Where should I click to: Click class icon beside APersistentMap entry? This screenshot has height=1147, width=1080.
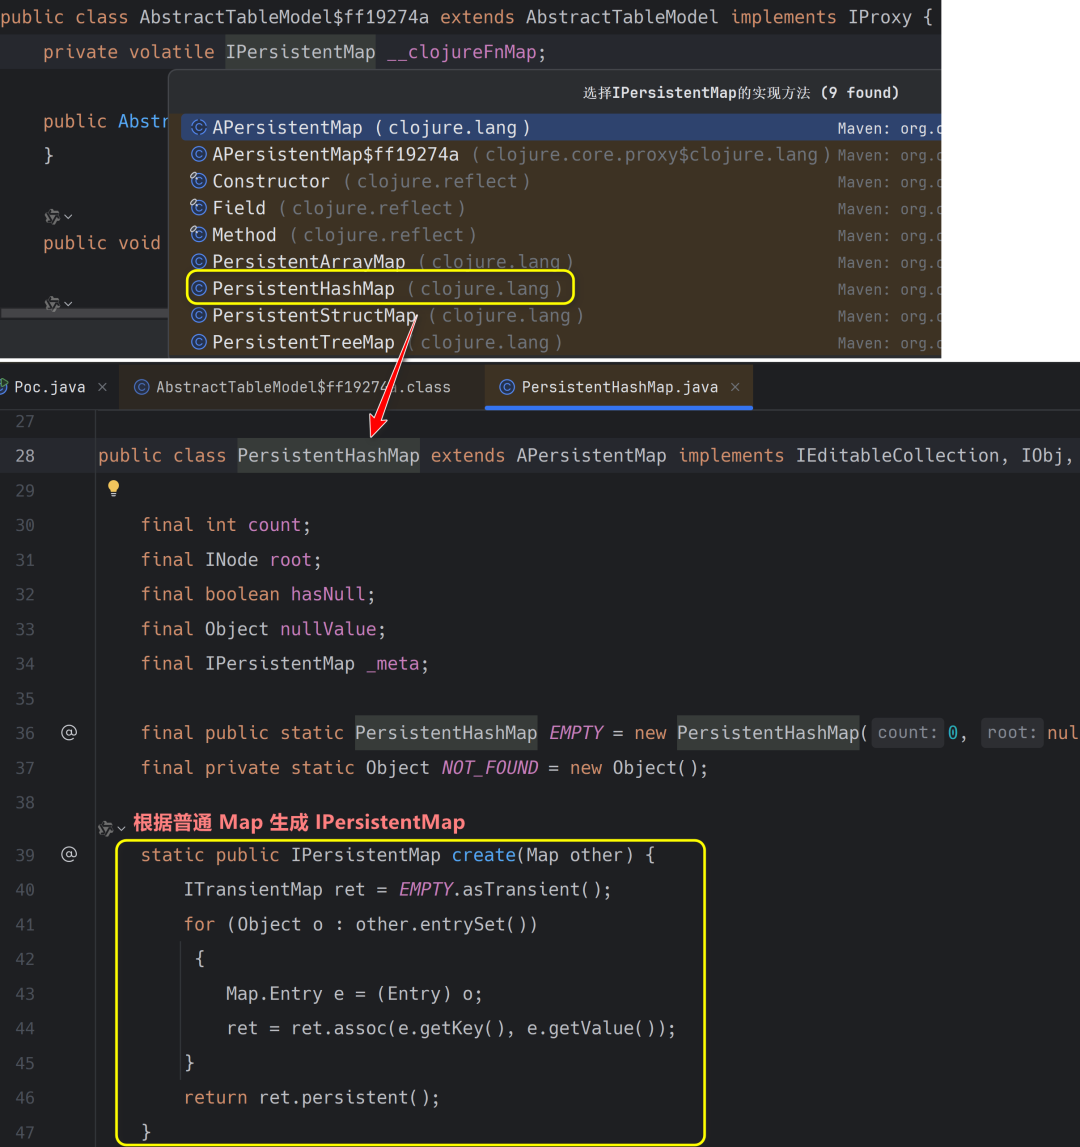click(198, 127)
